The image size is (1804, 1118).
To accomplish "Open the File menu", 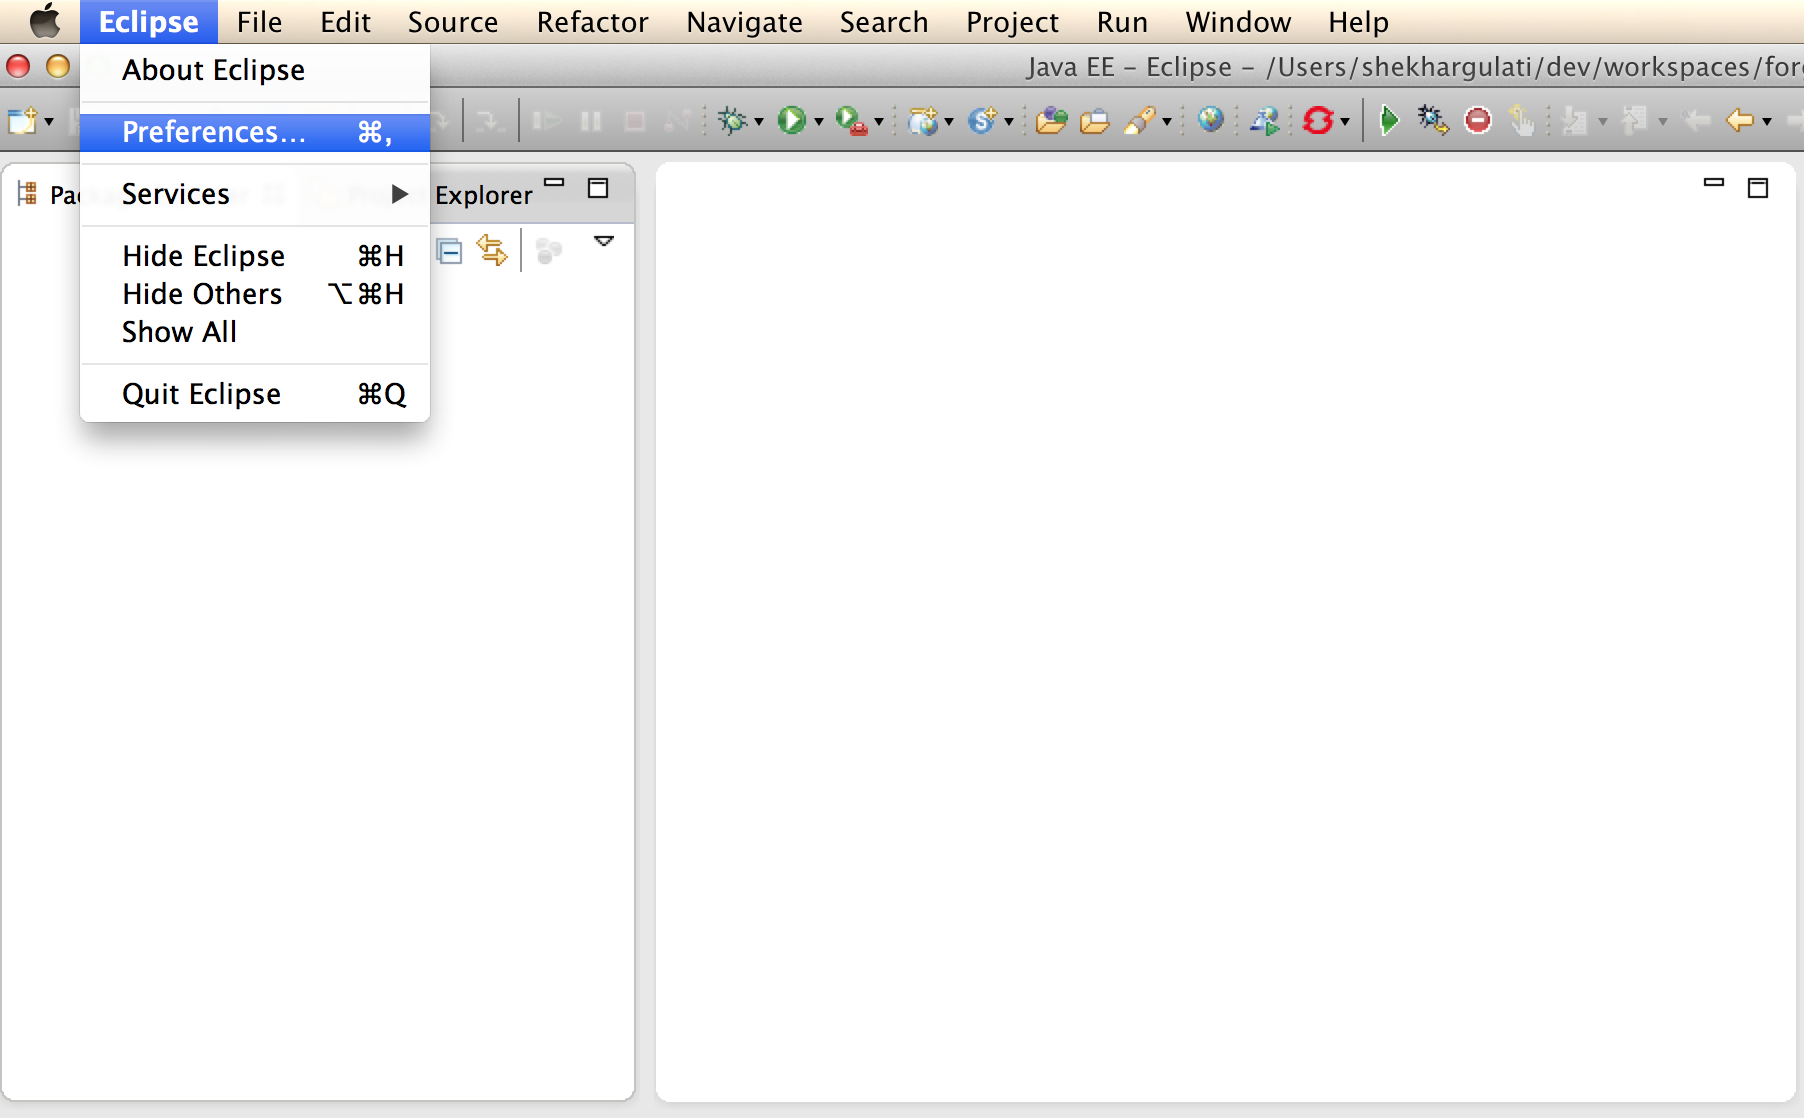I will click(x=259, y=22).
